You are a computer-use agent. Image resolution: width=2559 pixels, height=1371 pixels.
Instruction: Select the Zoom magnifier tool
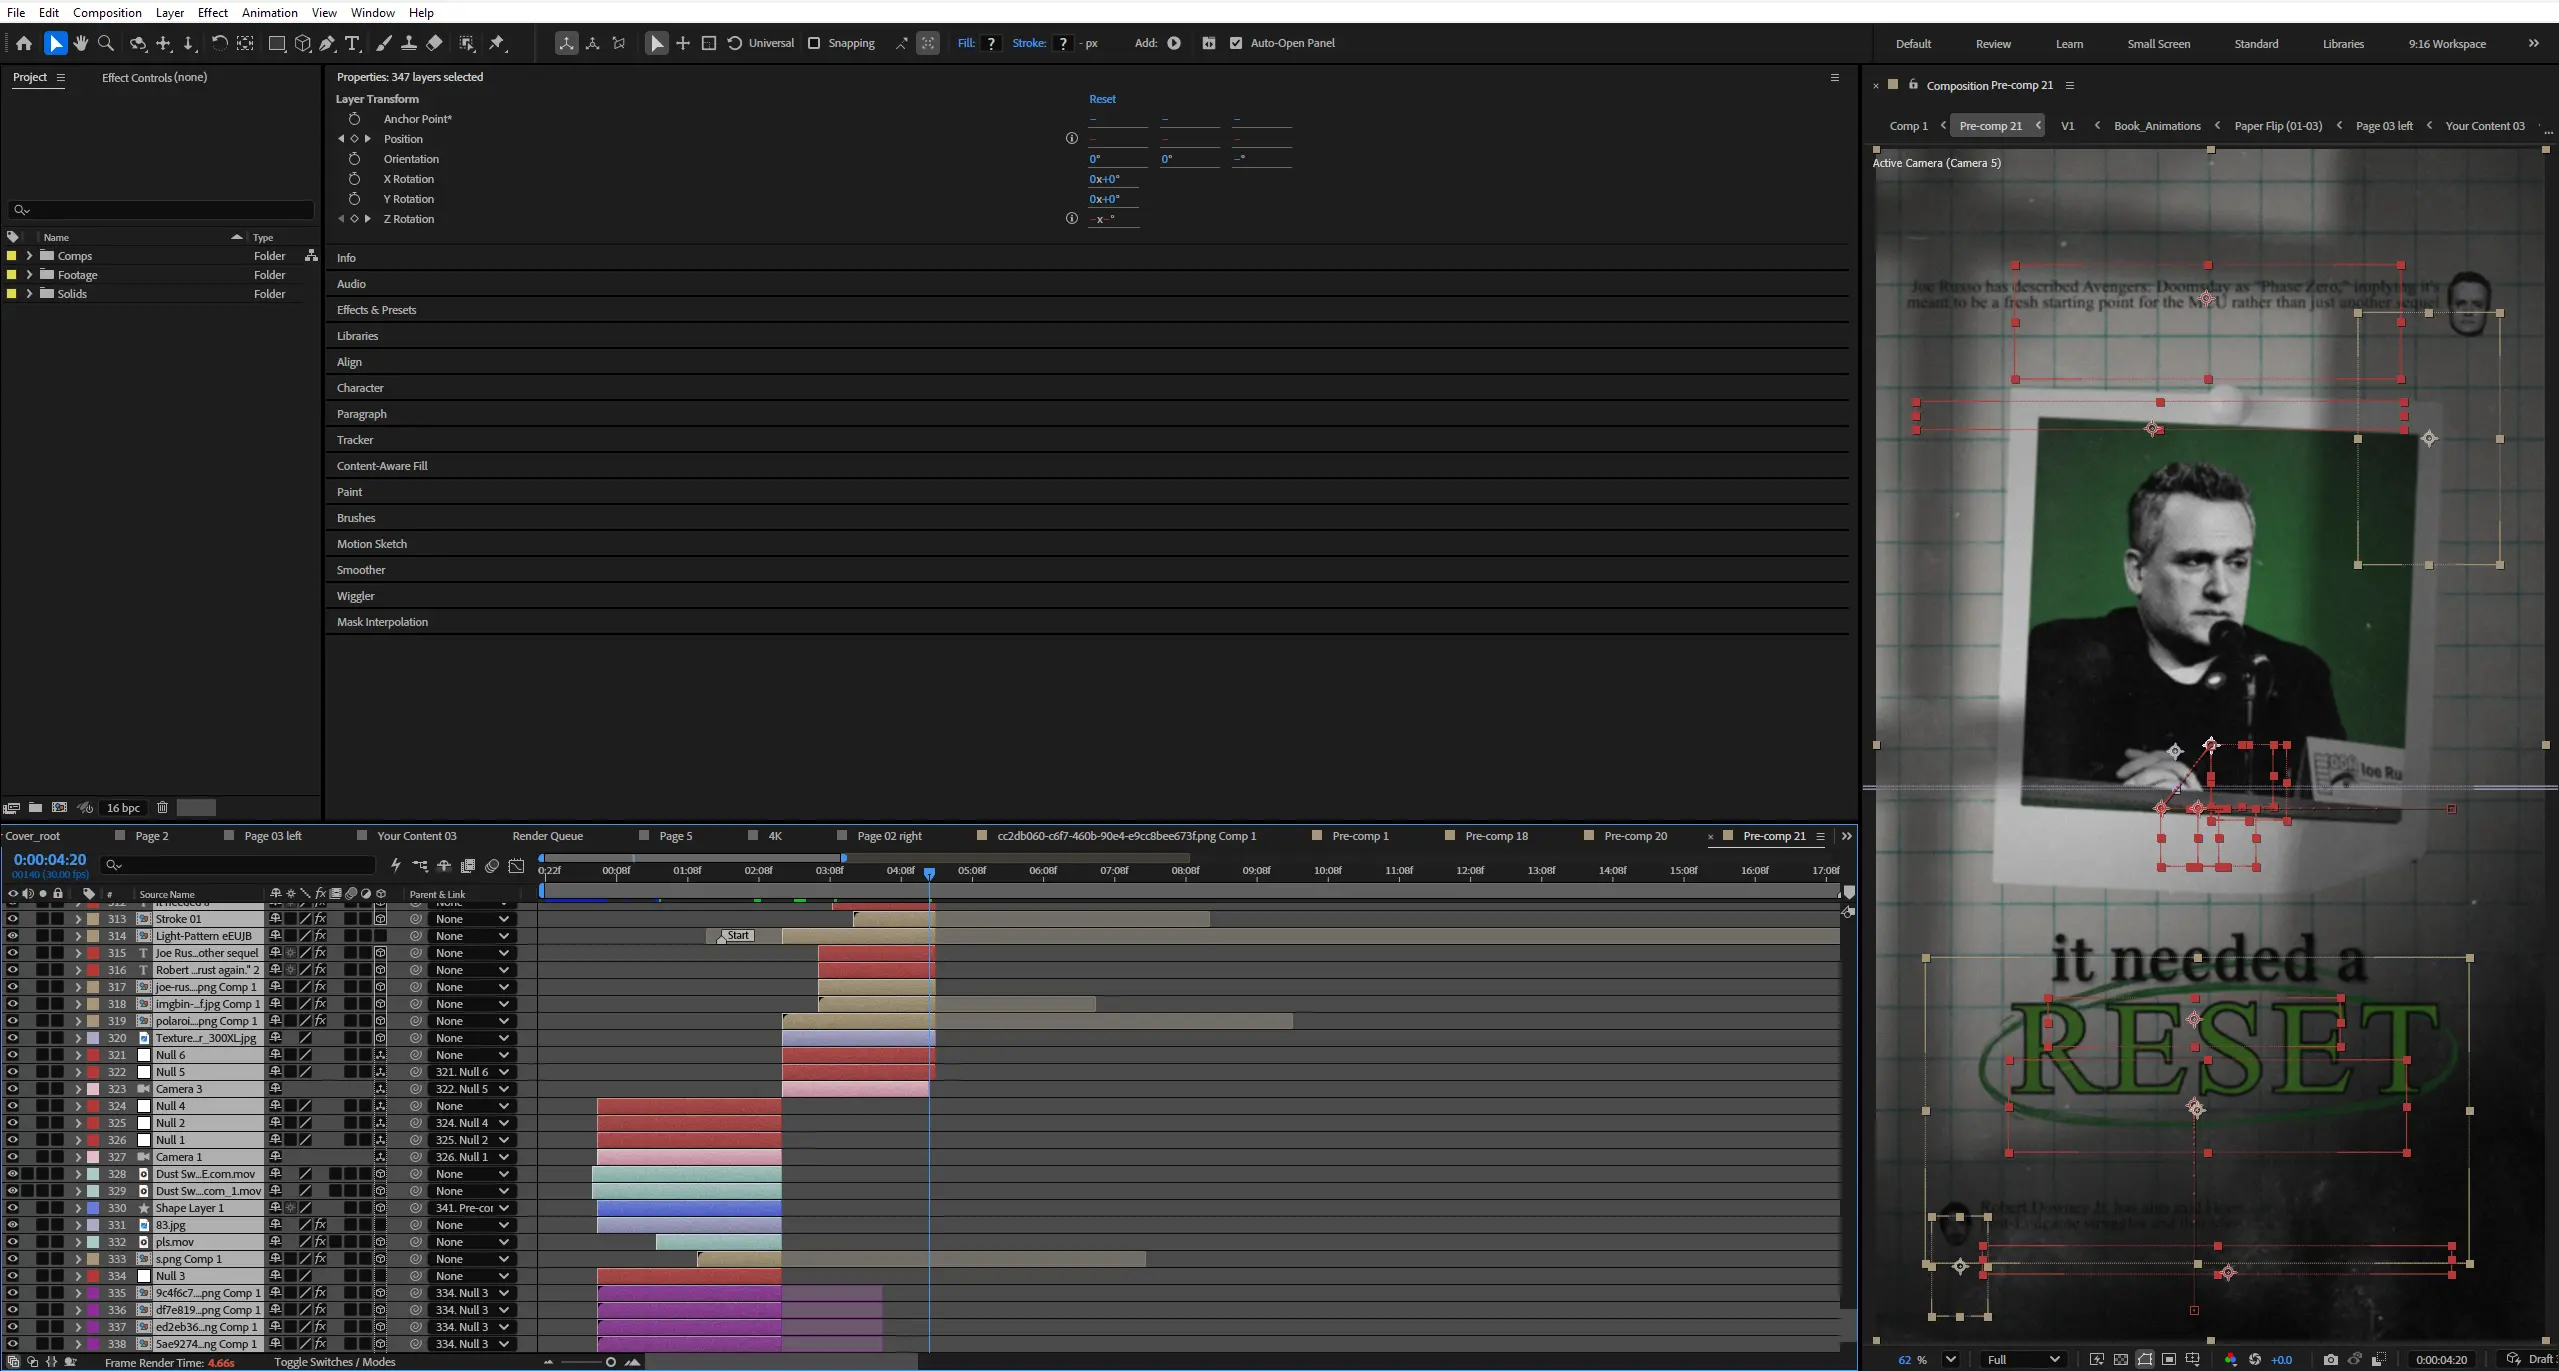tap(106, 43)
